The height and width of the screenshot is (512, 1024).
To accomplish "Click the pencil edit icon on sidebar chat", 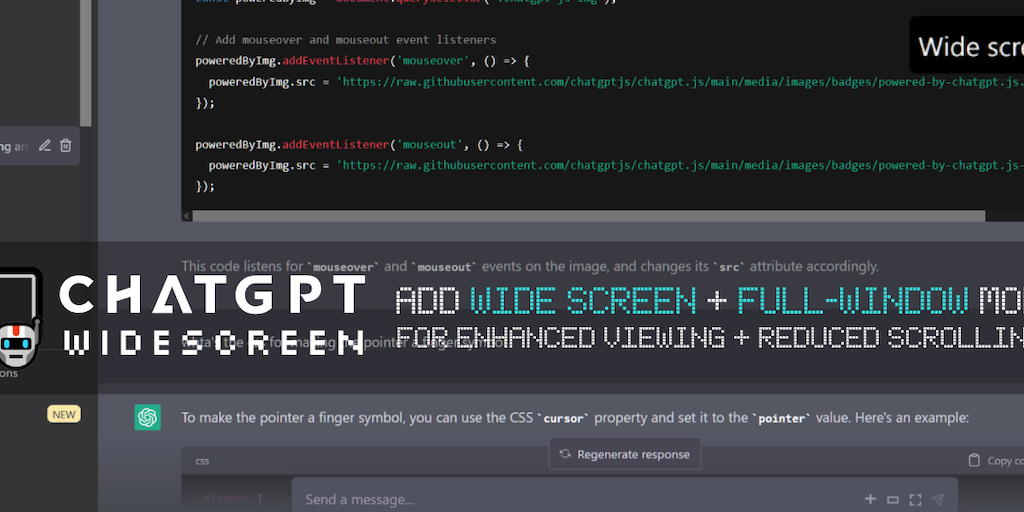I will click(44, 146).
